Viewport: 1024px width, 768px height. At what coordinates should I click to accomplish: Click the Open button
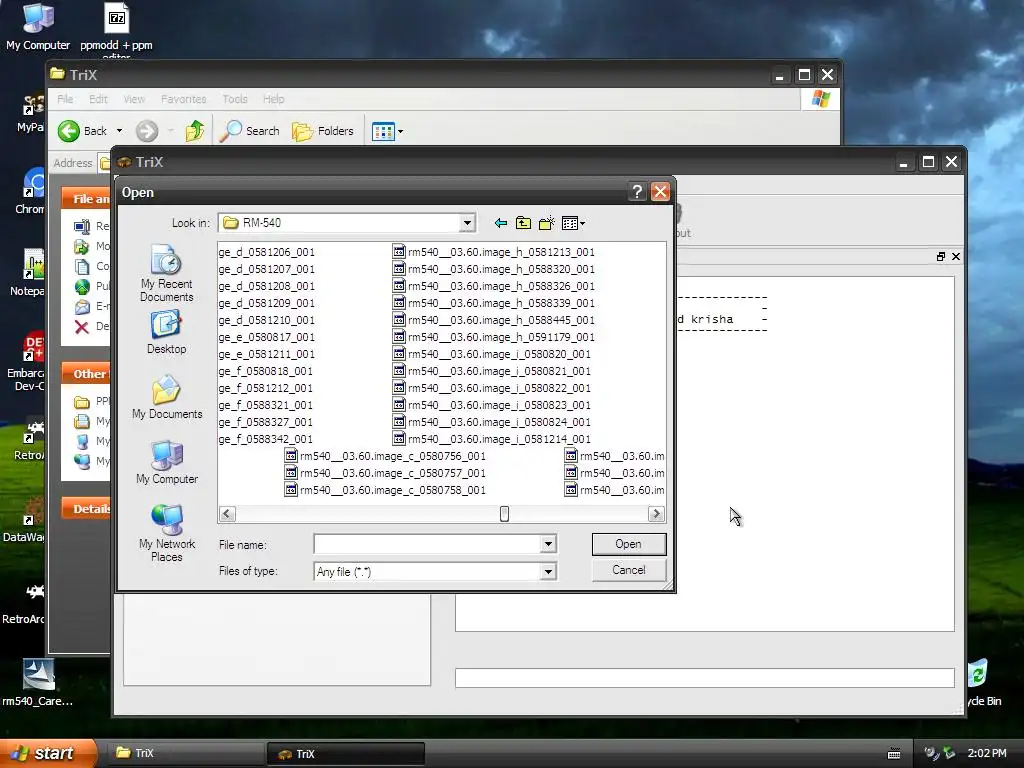[x=628, y=544]
